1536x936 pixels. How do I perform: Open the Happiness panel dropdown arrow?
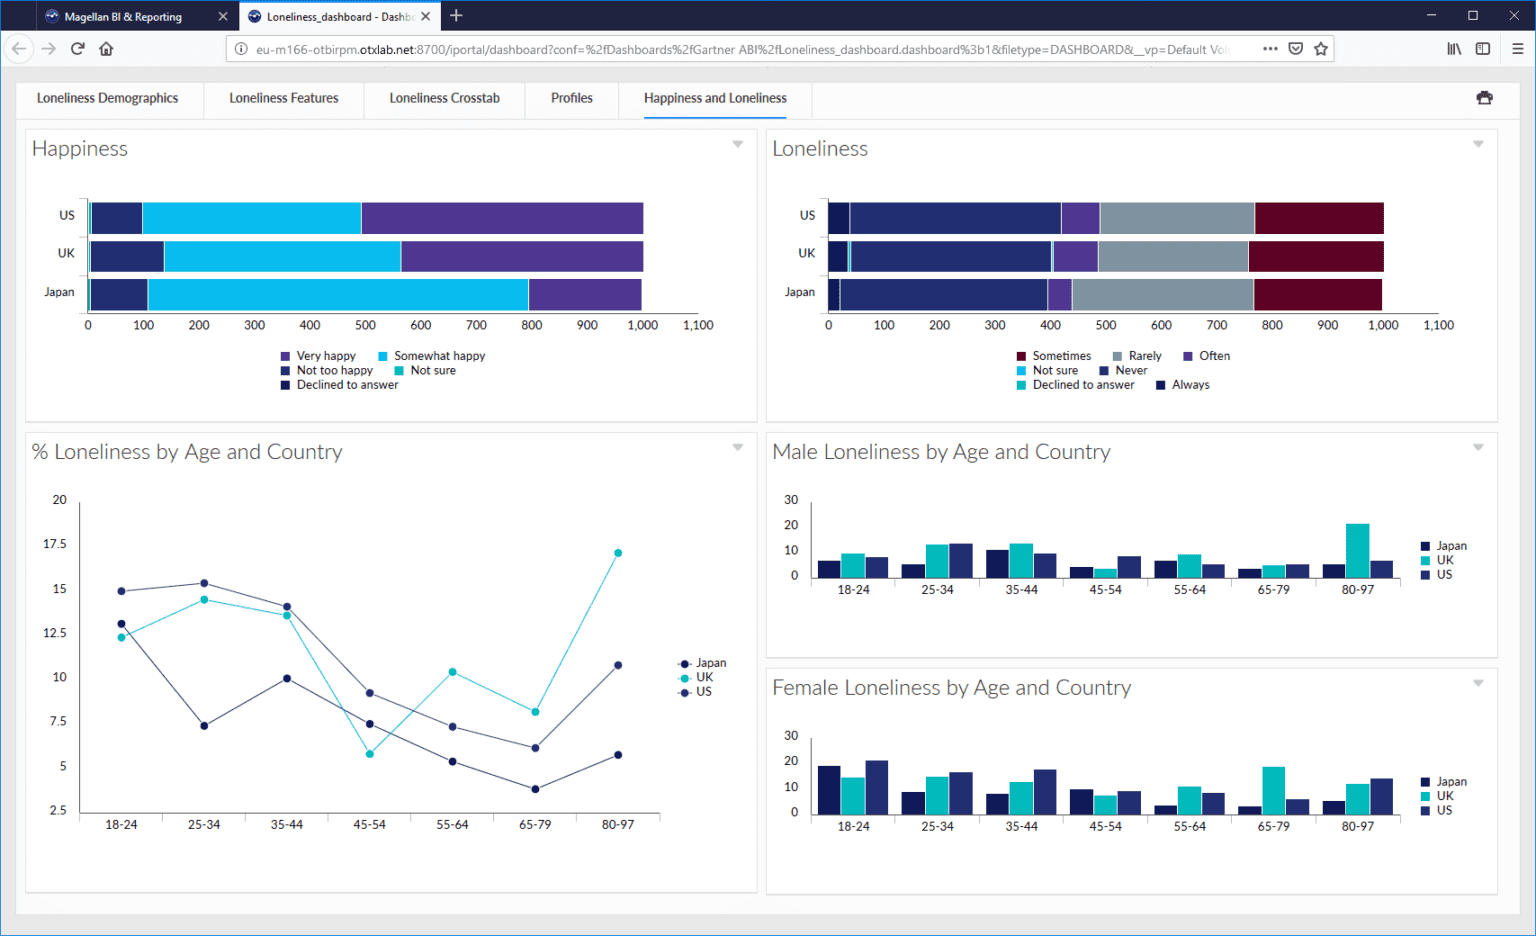pos(738,143)
